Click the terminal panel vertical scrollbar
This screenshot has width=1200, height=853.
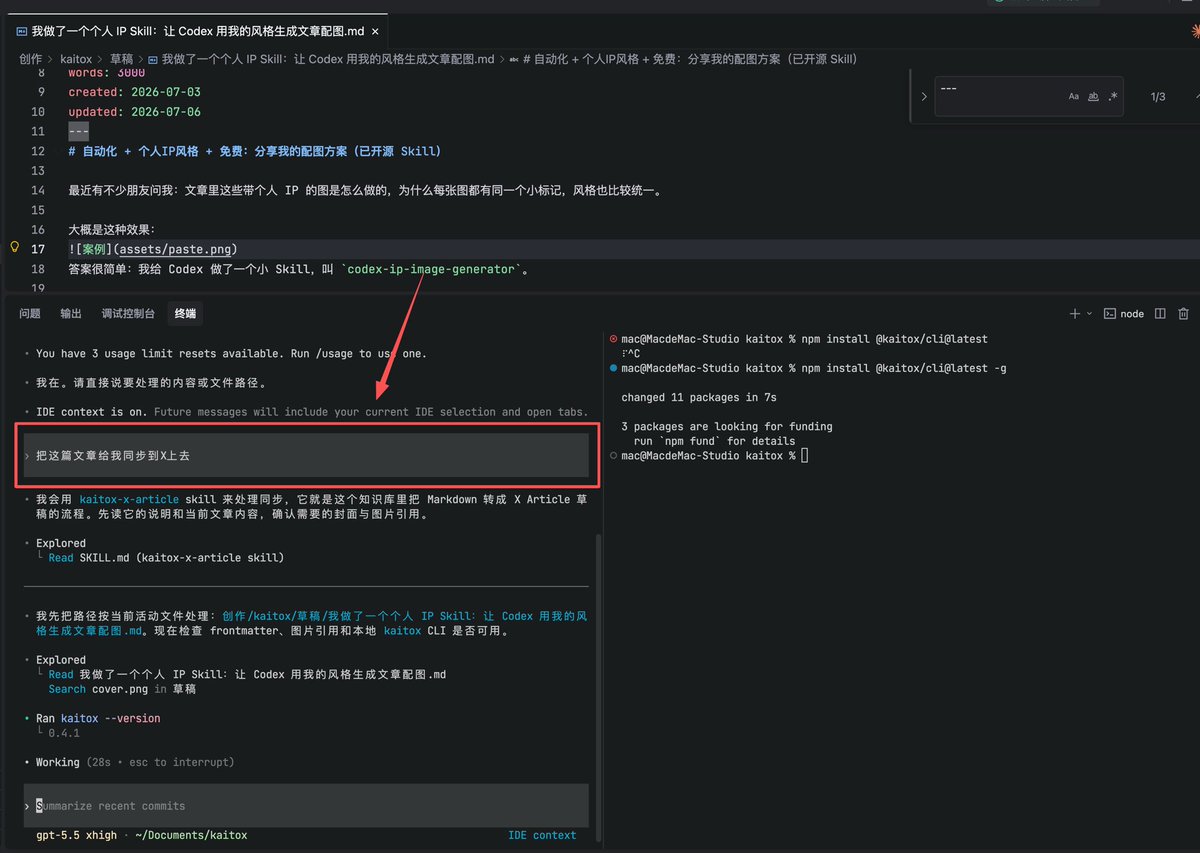pos(596,690)
